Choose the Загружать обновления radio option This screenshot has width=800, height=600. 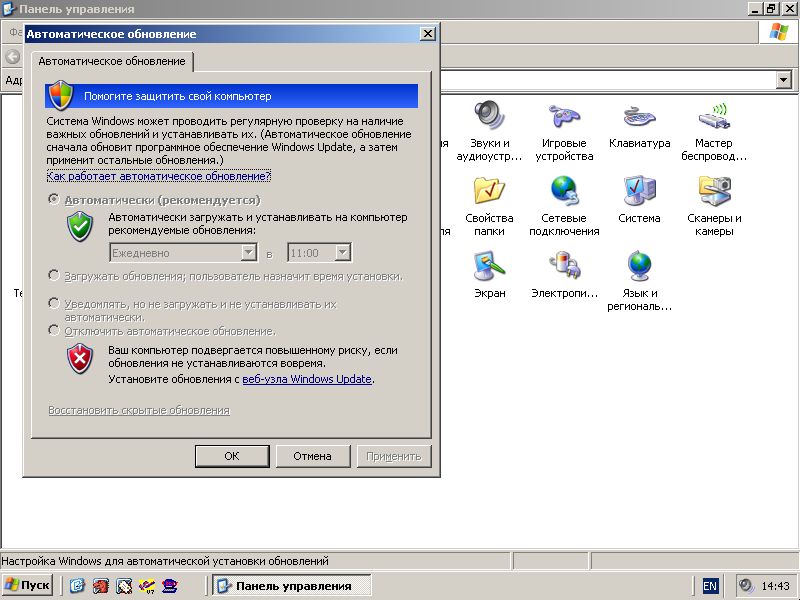[54, 275]
